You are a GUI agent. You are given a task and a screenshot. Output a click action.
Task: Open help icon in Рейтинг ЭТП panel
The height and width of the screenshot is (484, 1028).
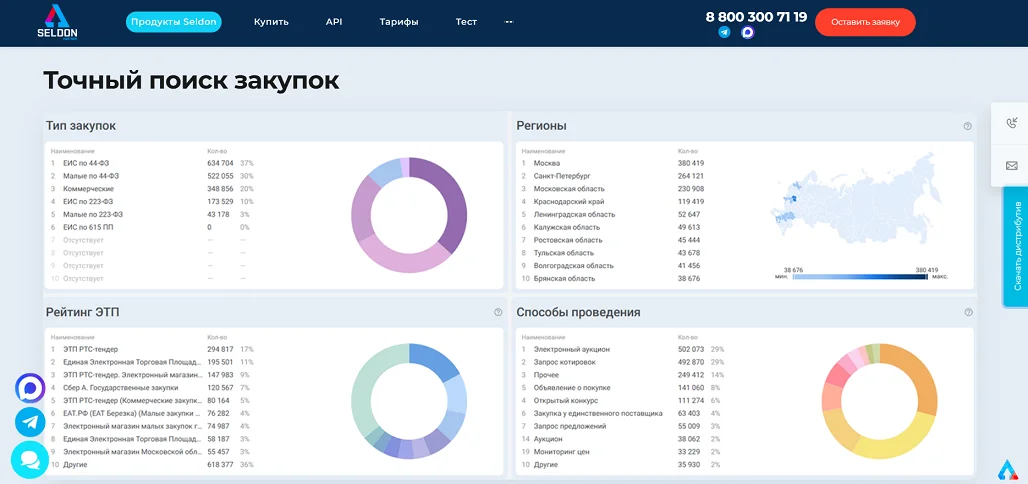coord(498,312)
